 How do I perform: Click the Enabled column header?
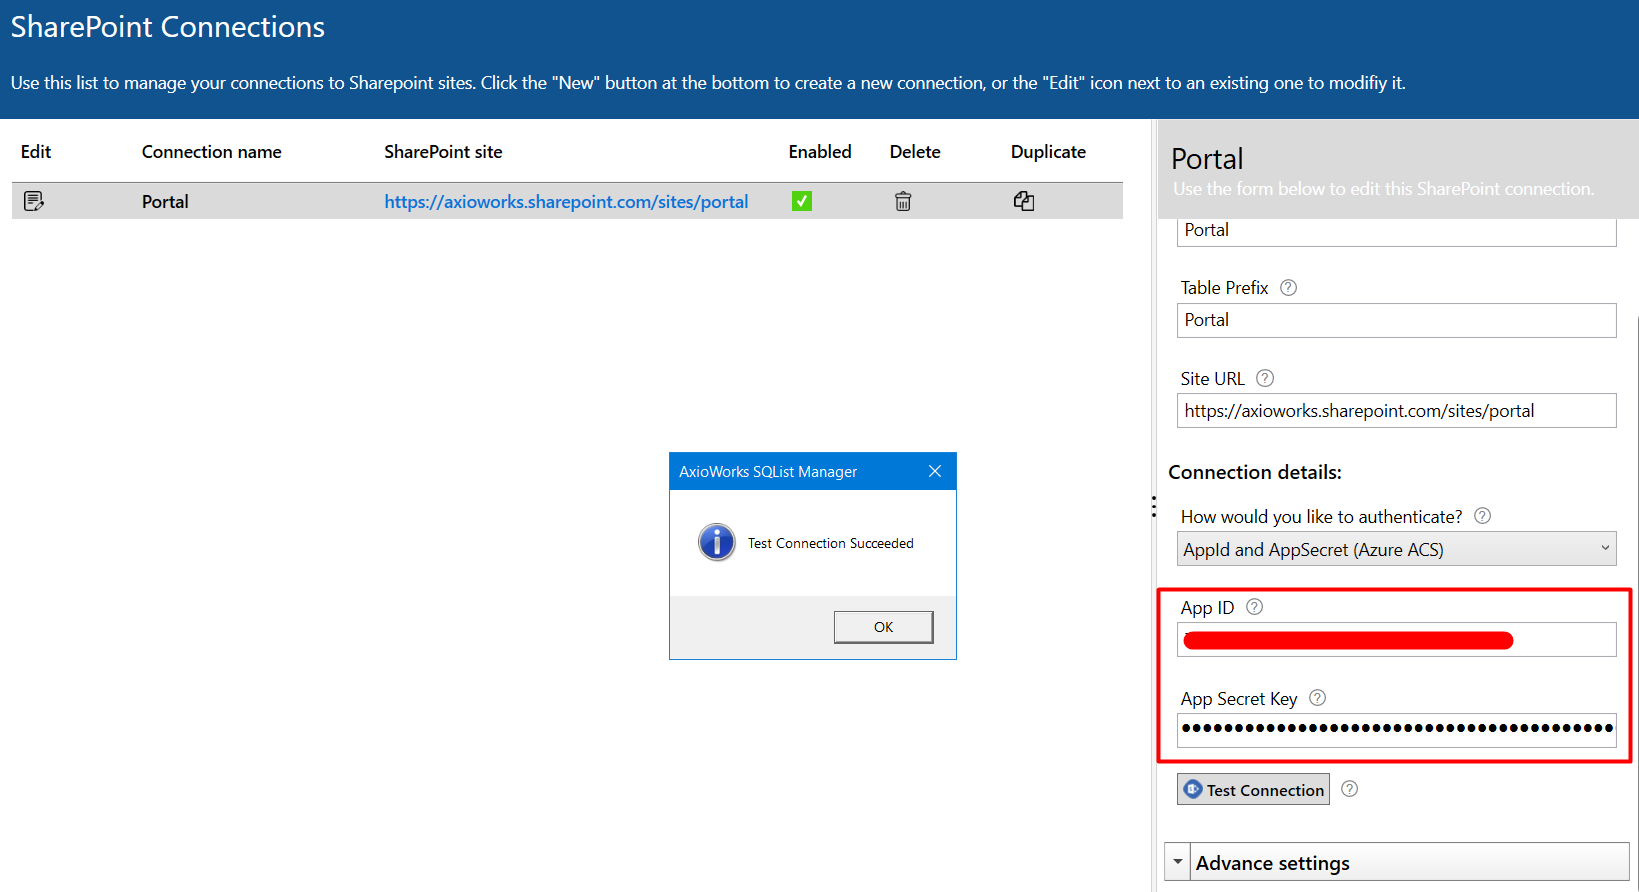tap(820, 152)
